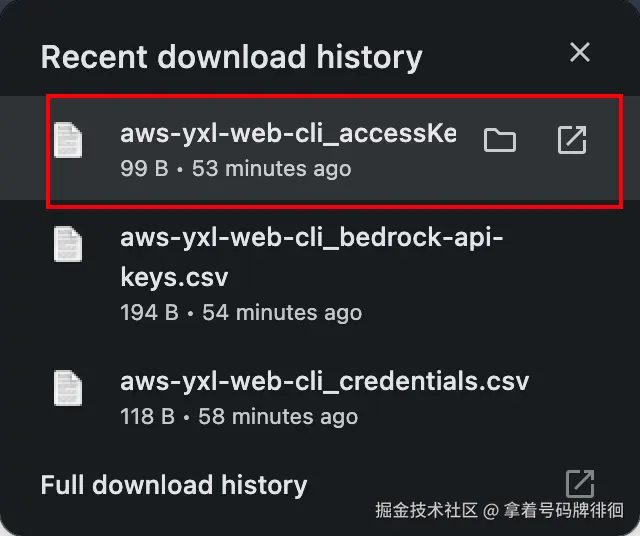The width and height of the screenshot is (640, 536).
Task: Select the 99 B file size text
Action: [x=144, y=168]
